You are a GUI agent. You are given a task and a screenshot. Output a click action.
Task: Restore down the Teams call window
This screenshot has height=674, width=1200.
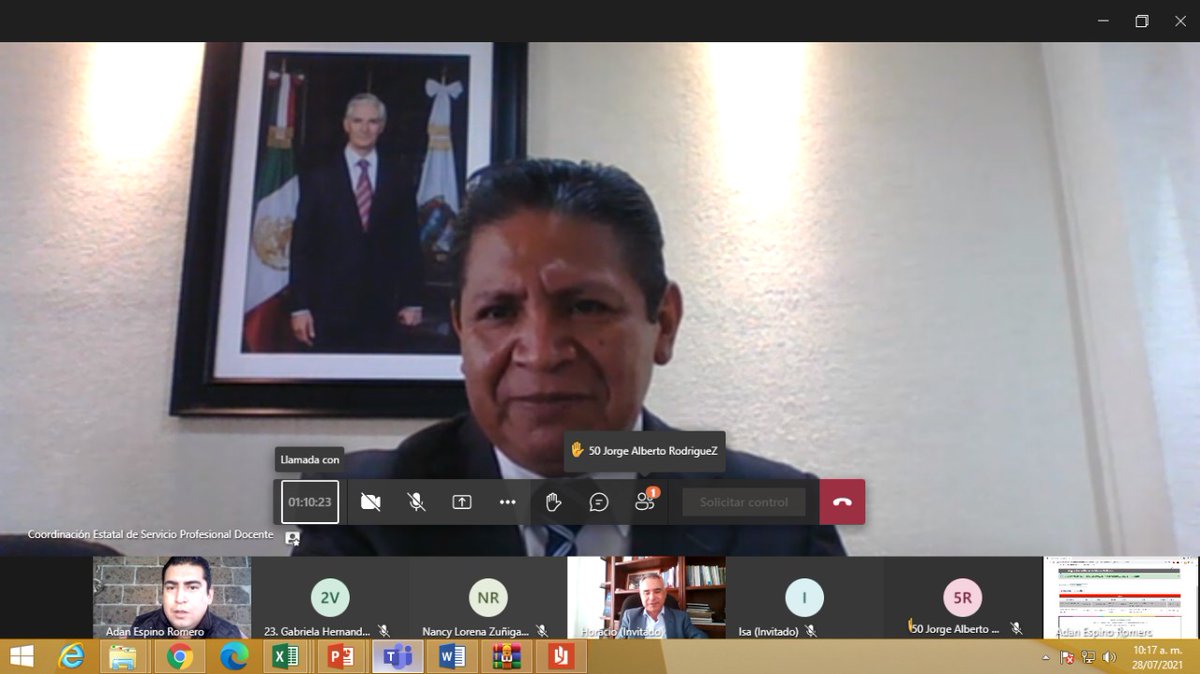1142,21
